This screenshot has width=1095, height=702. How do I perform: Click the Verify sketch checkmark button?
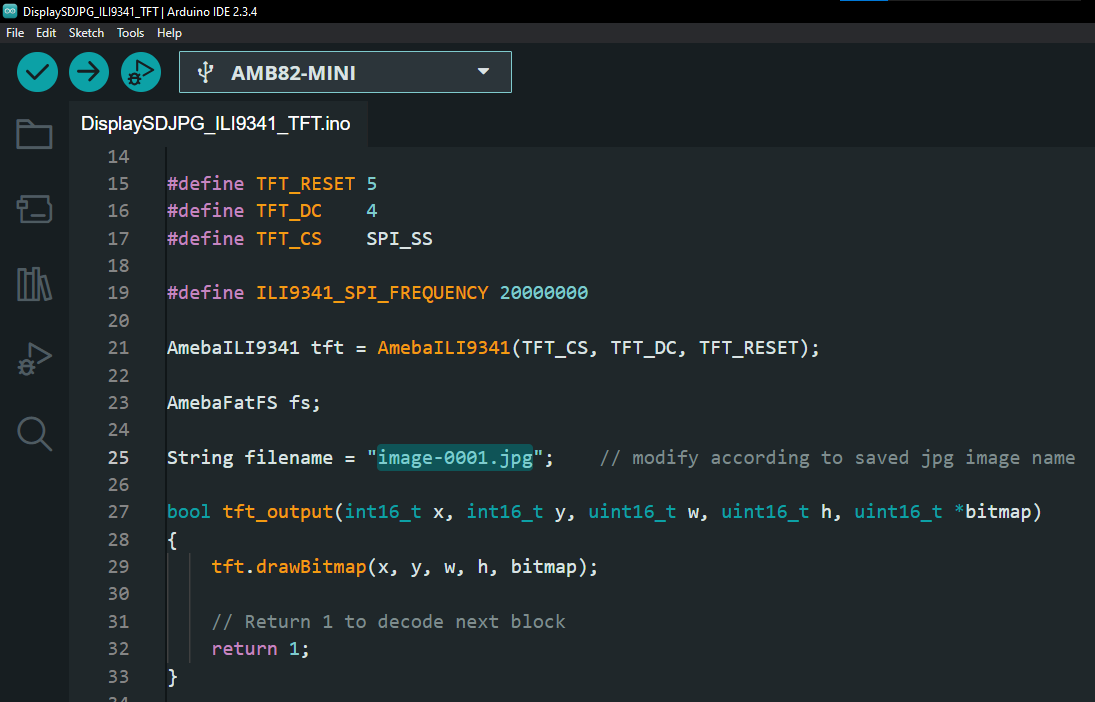(x=38, y=72)
